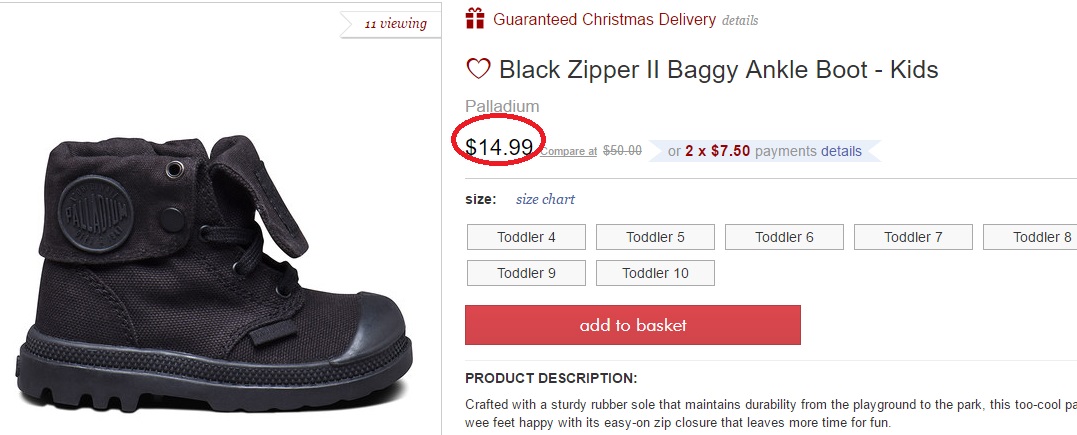Open Guaranteed Christmas Delivery details link
Image resolution: width=1077 pixels, height=435 pixels.
tap(740, 20)
